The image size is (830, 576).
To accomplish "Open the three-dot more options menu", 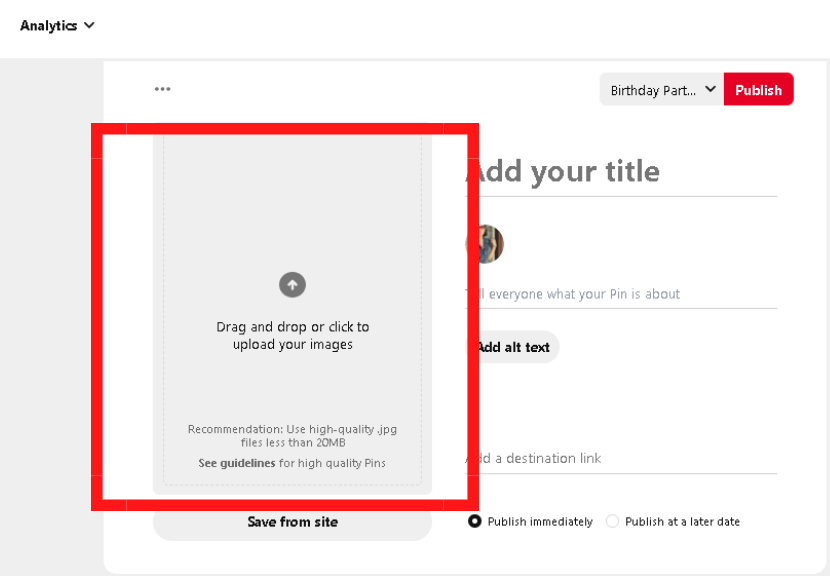I will (162, 89).
